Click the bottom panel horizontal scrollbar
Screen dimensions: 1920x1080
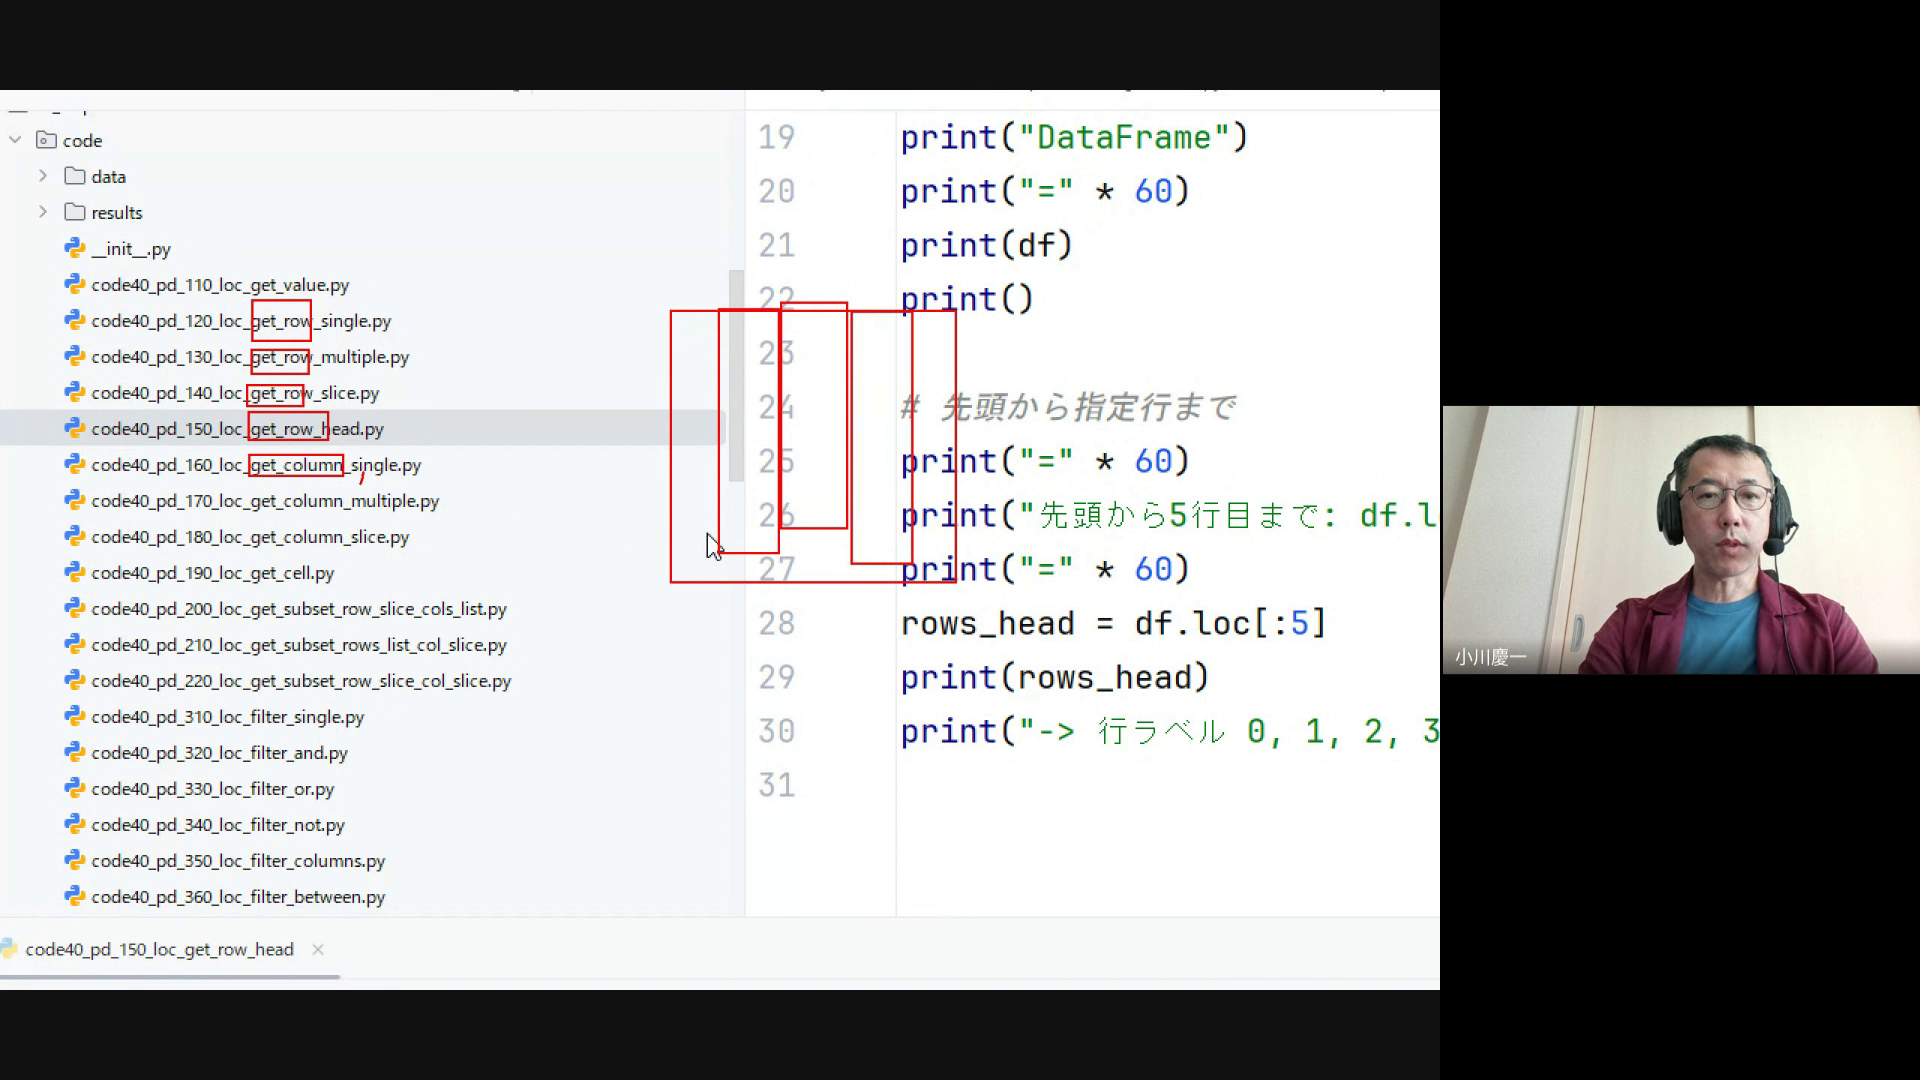click(170, 977)
